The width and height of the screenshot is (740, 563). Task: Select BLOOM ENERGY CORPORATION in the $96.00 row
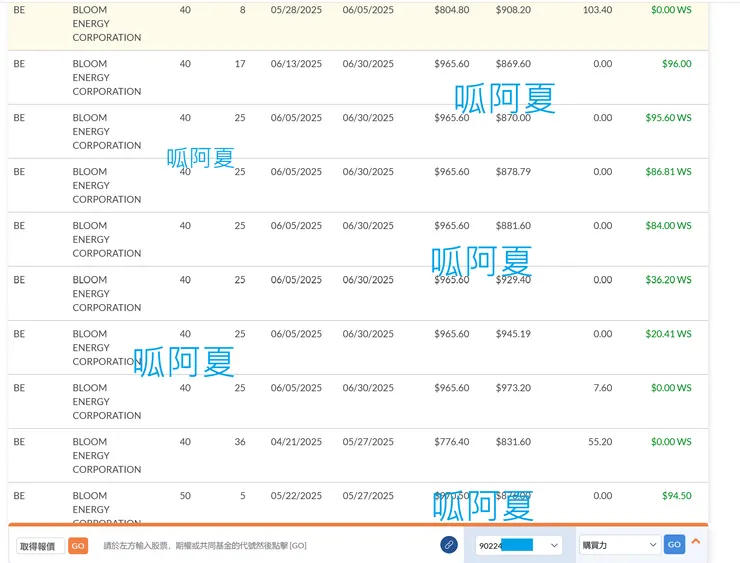click(107, 77)
